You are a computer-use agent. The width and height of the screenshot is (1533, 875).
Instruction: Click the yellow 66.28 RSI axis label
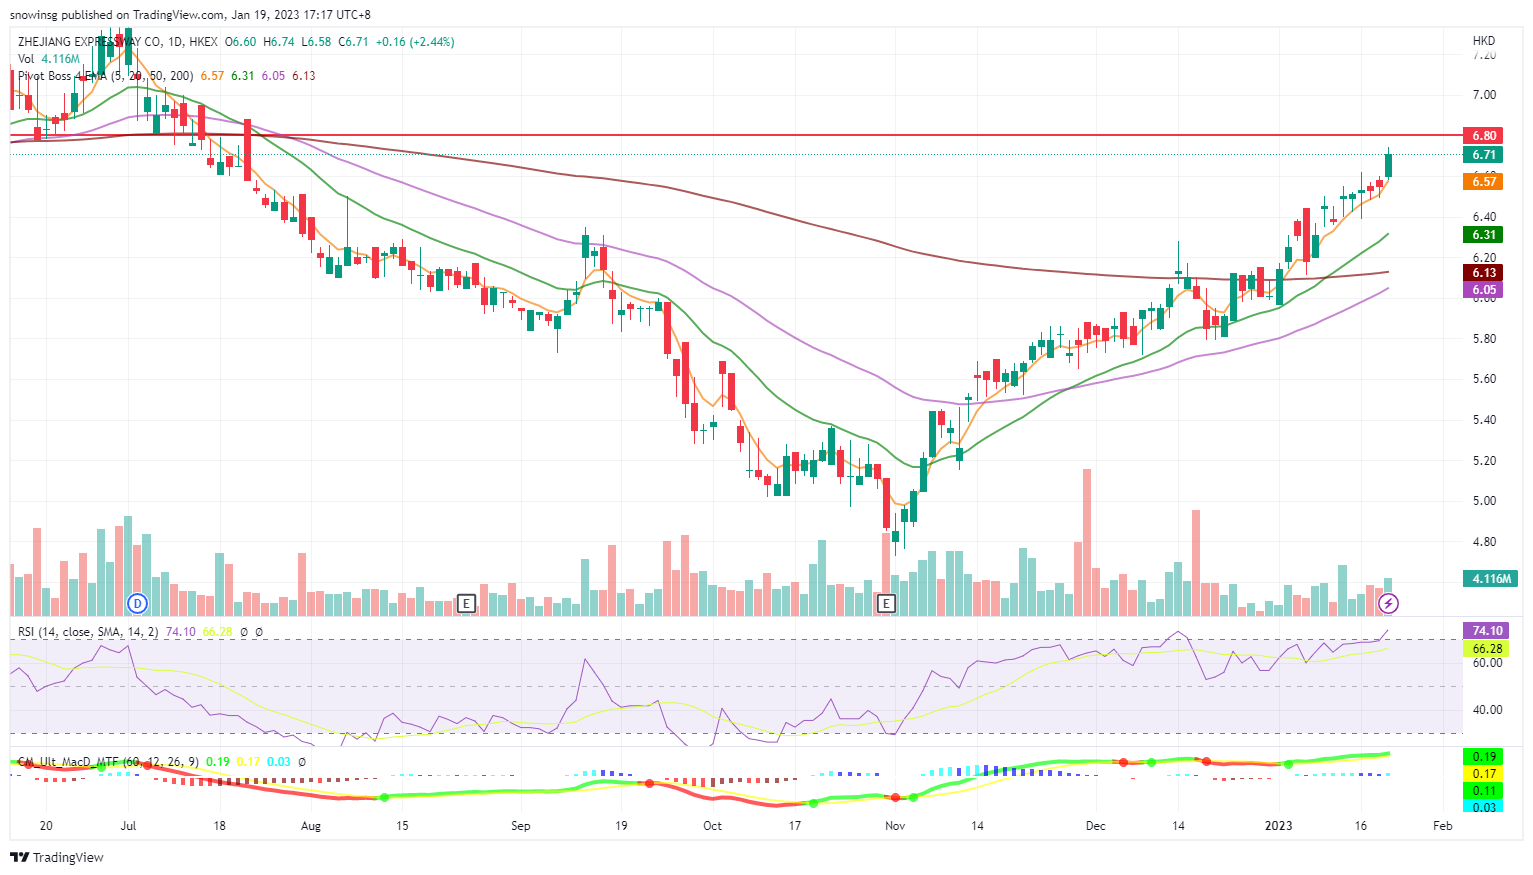click(1487, 649)
